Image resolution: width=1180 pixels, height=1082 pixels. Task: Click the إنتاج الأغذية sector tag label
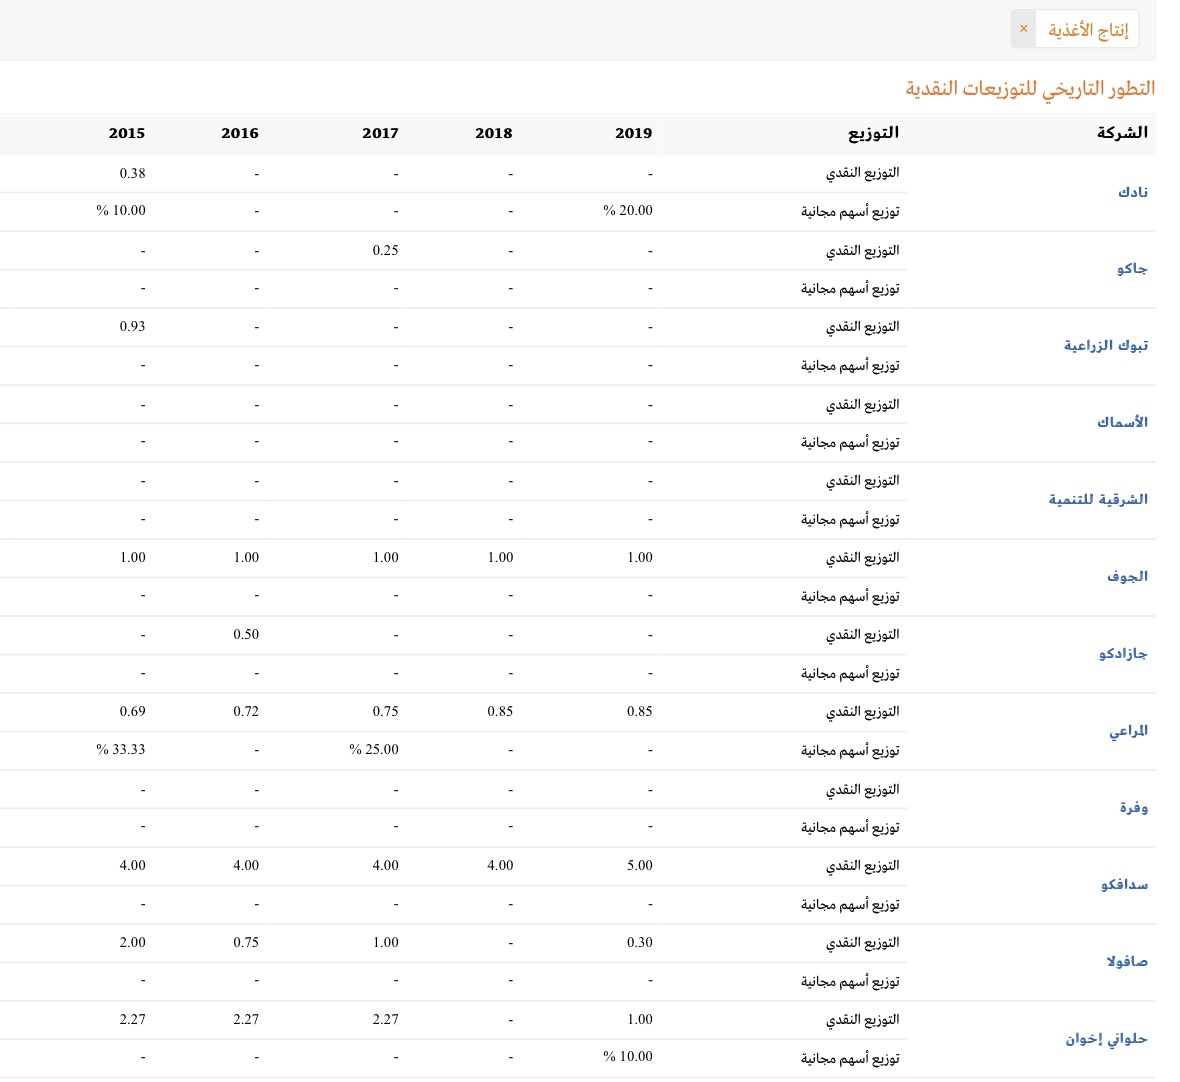coord(1088,29)
